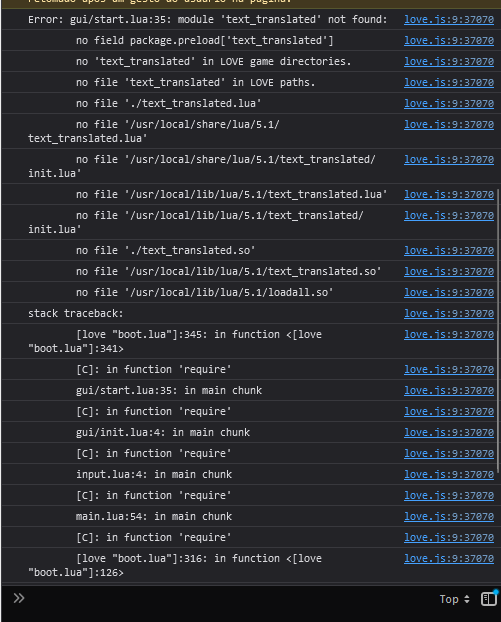Click the console prompt chevron icon

coord(19,598)
